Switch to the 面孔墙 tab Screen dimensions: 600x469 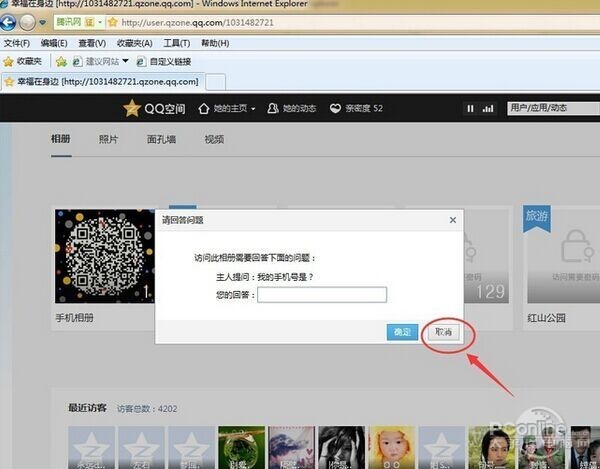pyautogui.click(x=161, y=140)
